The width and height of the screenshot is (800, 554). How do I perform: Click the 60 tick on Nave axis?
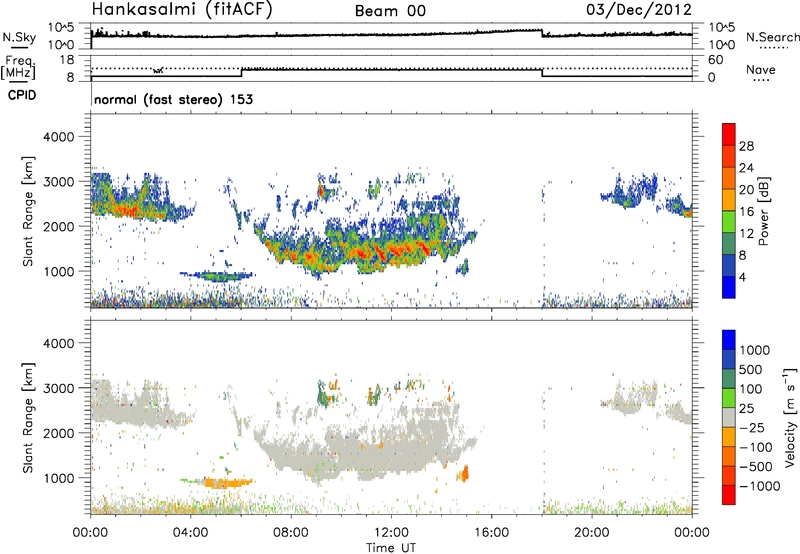(715, 60)
